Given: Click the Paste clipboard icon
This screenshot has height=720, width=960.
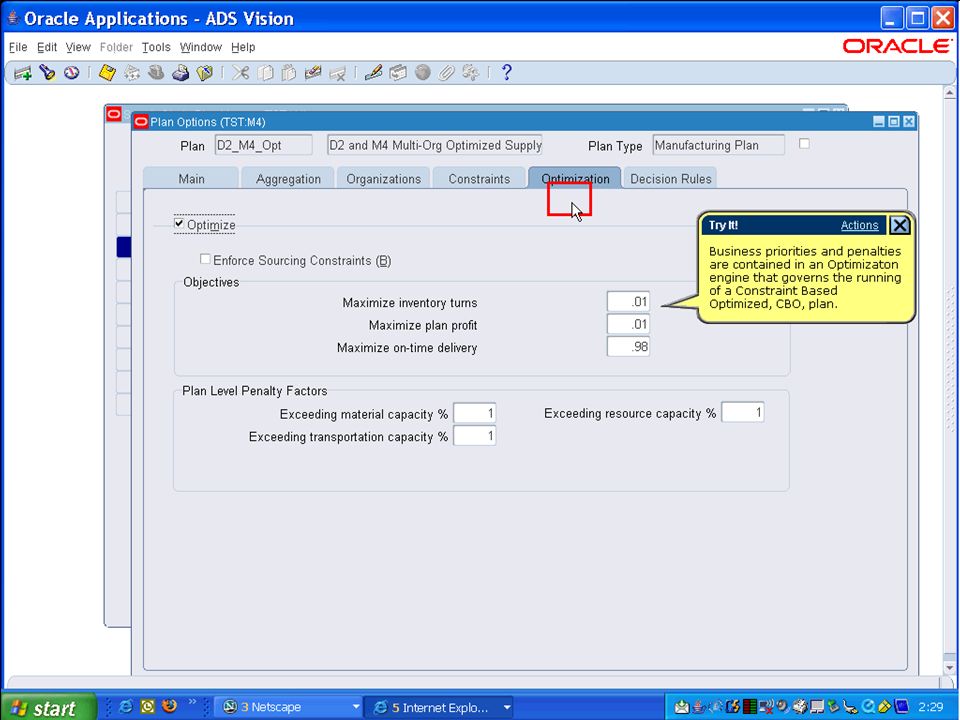Looking at the screenshot, I should (x=288, y=73).
